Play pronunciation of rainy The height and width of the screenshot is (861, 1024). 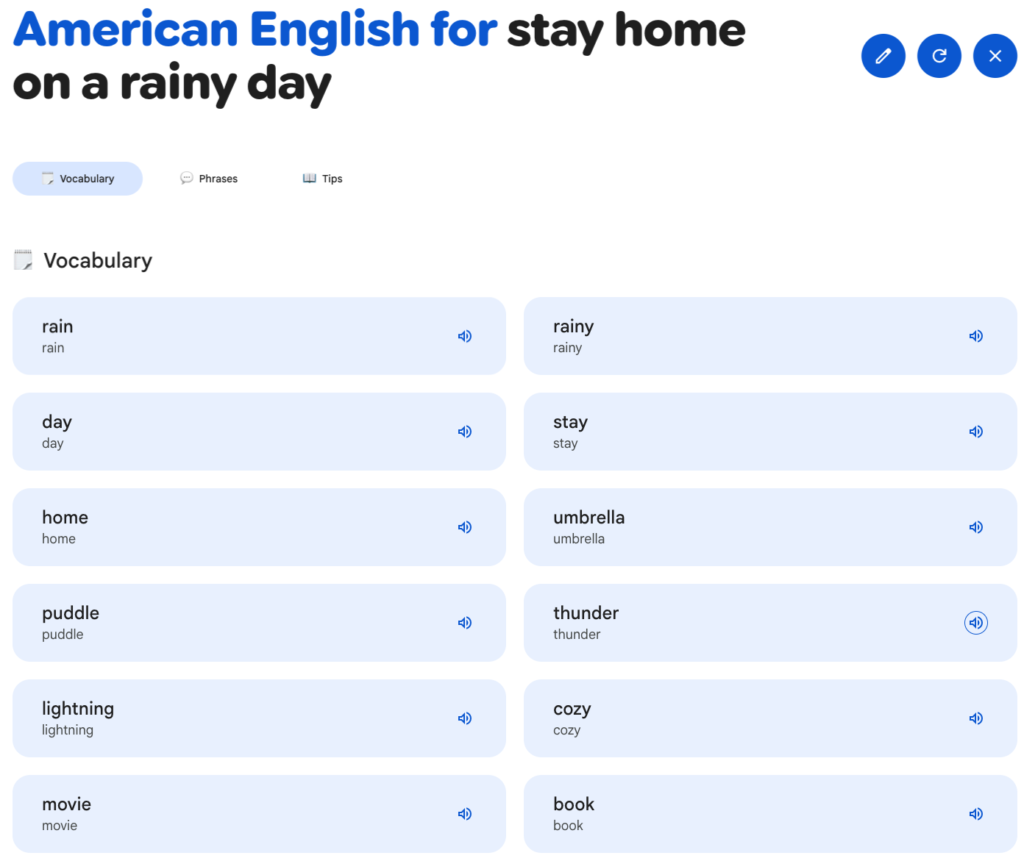[976, 336]
